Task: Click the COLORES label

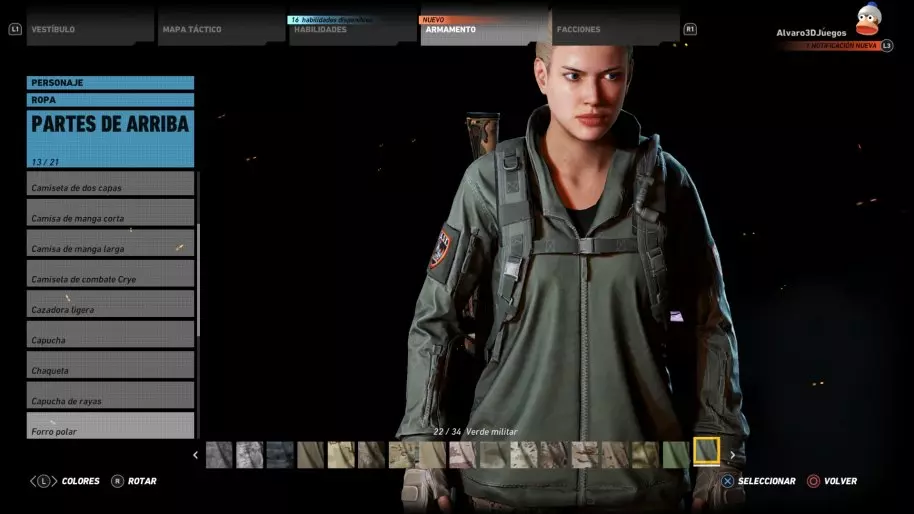Action: 80,481
